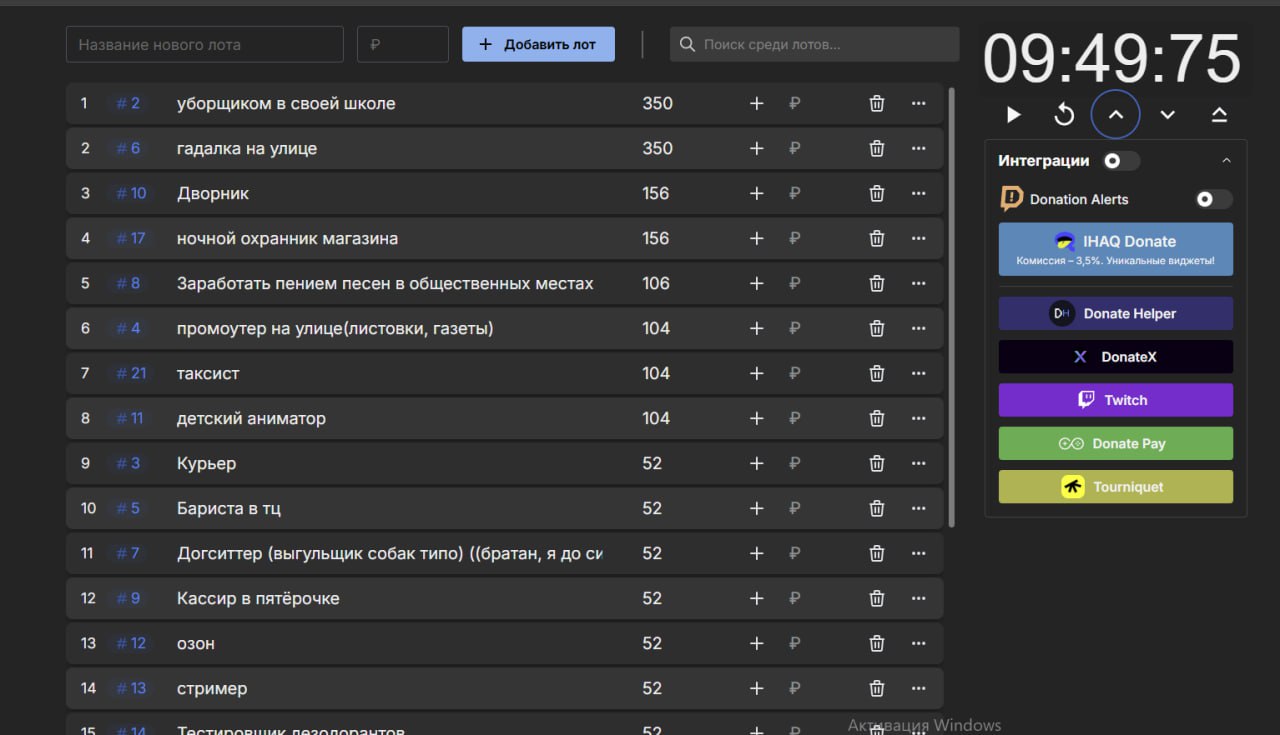Delete the гадалка на улице lot
The image size is (1280, 735).
point(877,148)
